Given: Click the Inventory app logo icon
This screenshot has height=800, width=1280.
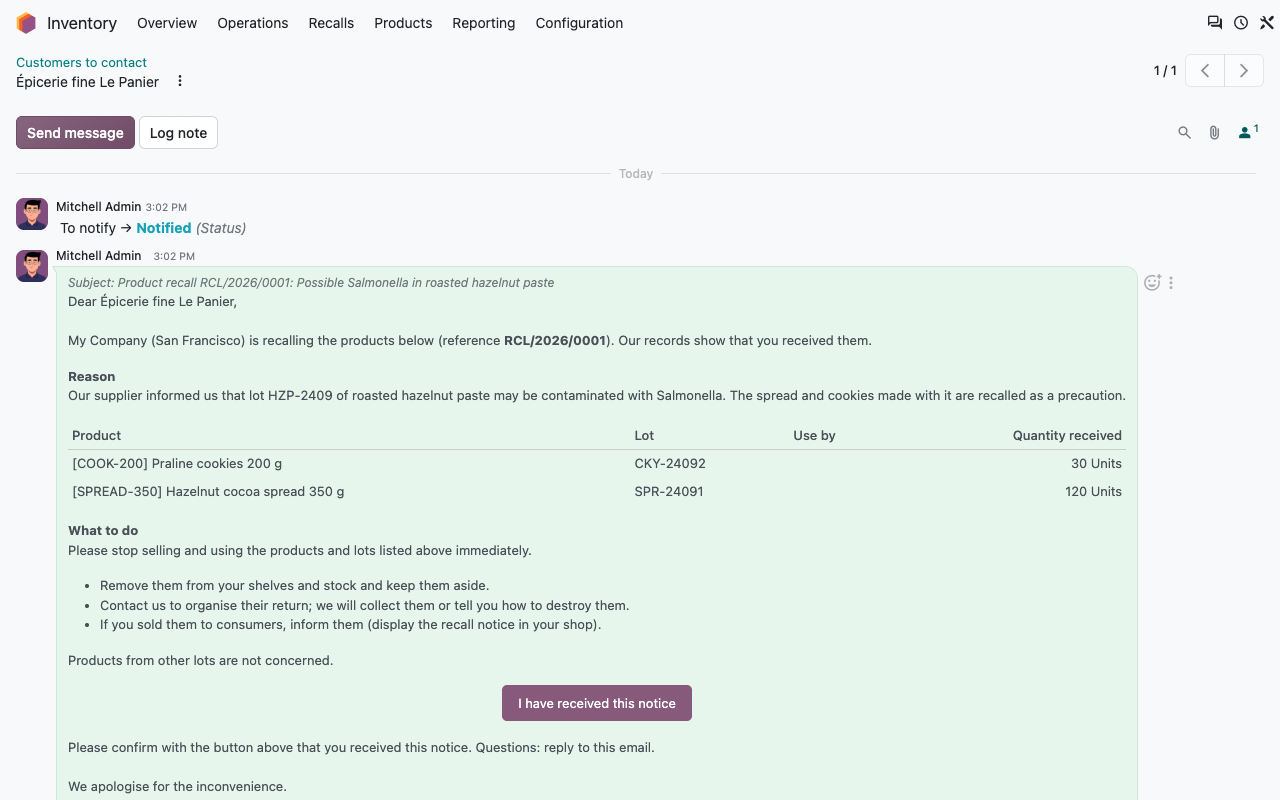Looking at the screenshot, I should click(x=26, y=23).
